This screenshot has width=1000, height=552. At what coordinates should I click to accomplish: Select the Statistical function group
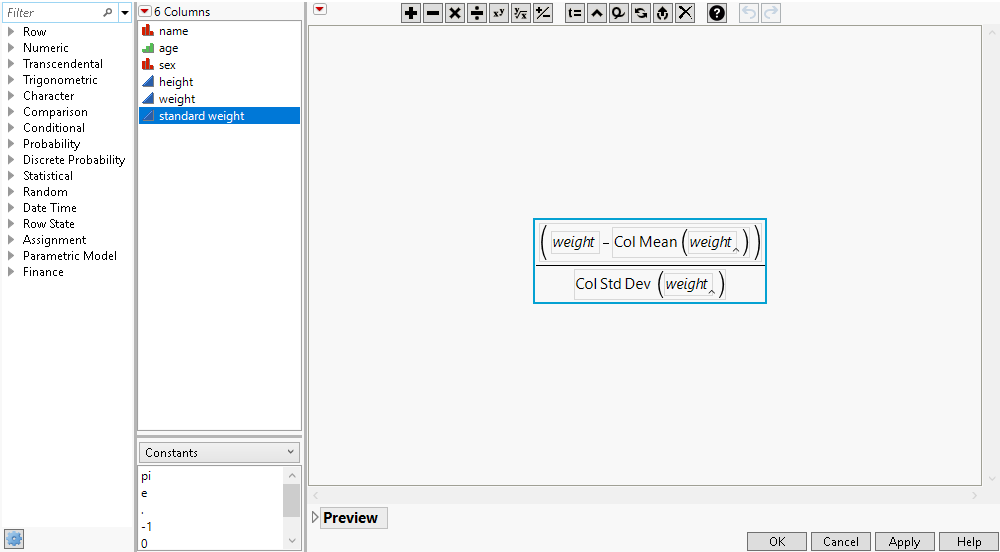point(48,176)
